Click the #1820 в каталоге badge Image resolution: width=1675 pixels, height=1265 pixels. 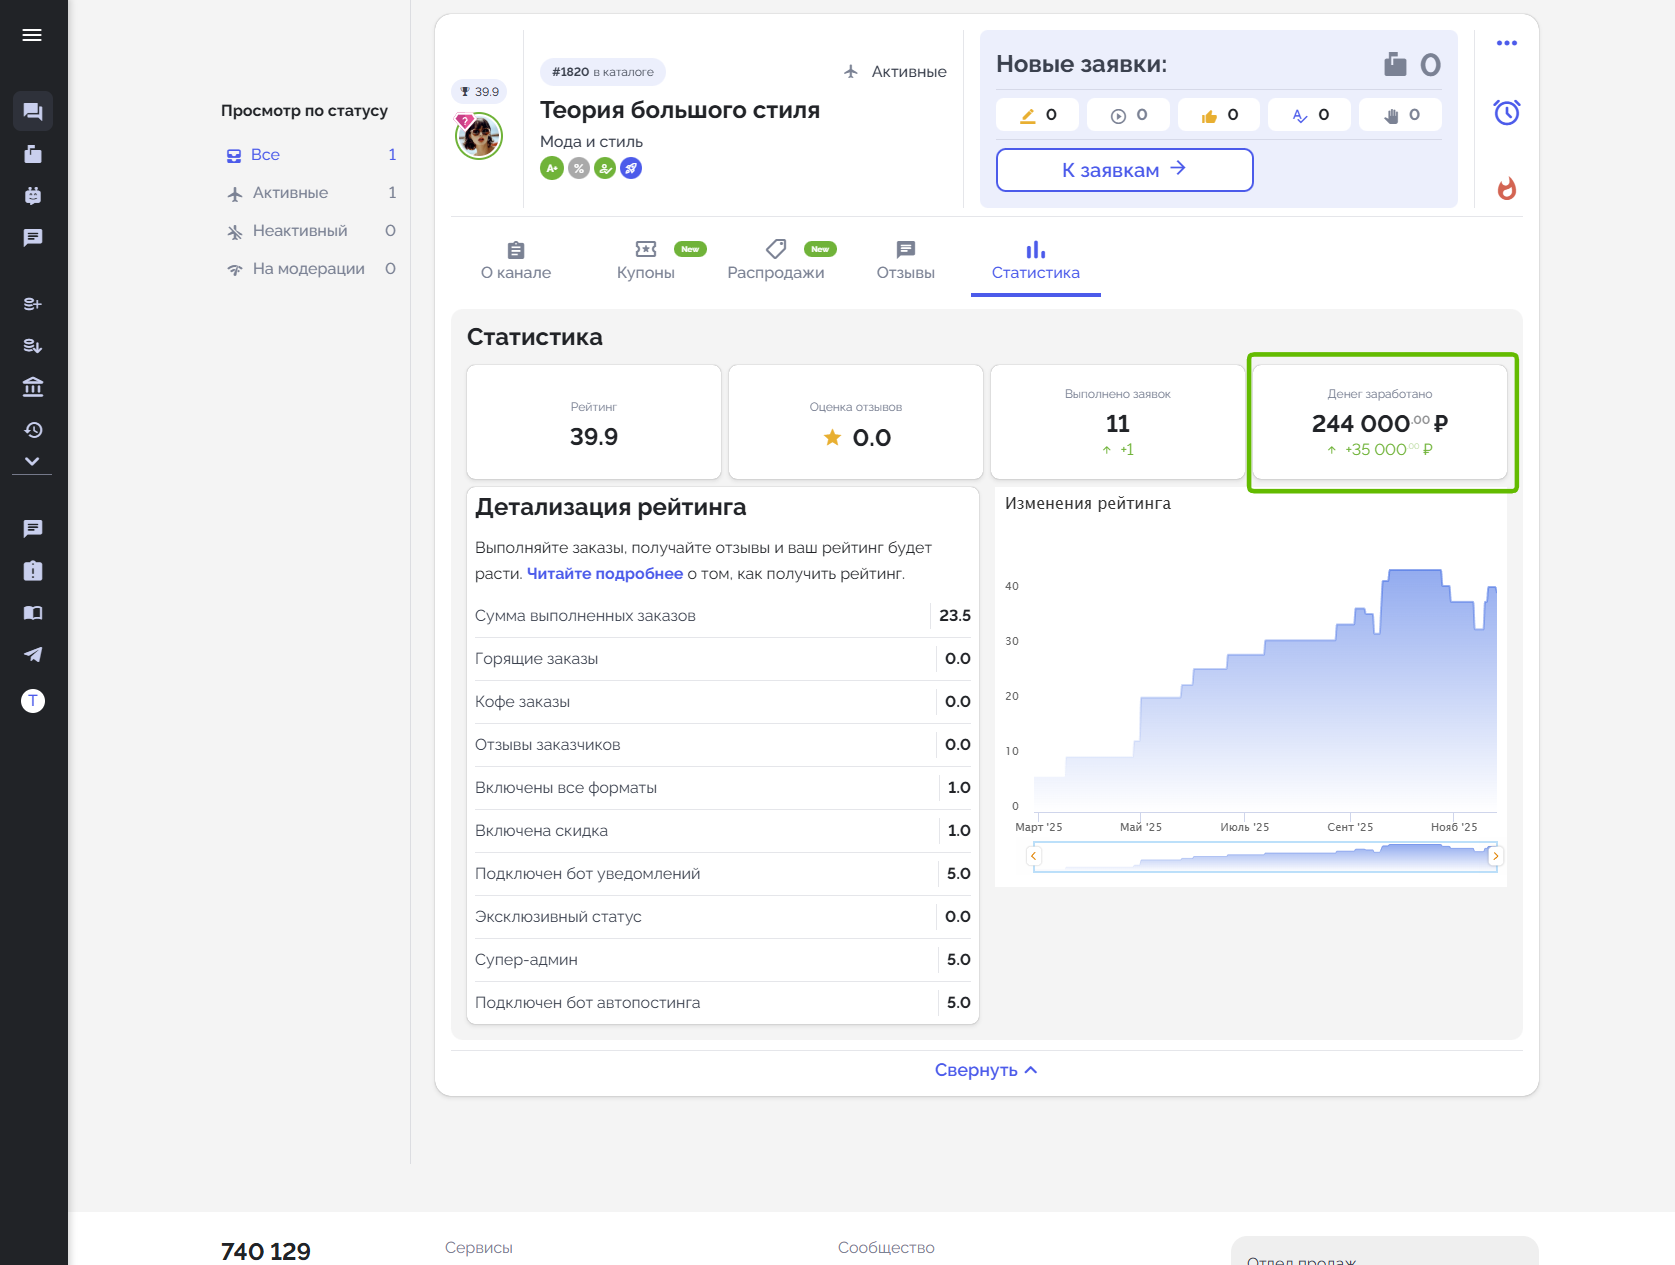(x=603, y=72)
